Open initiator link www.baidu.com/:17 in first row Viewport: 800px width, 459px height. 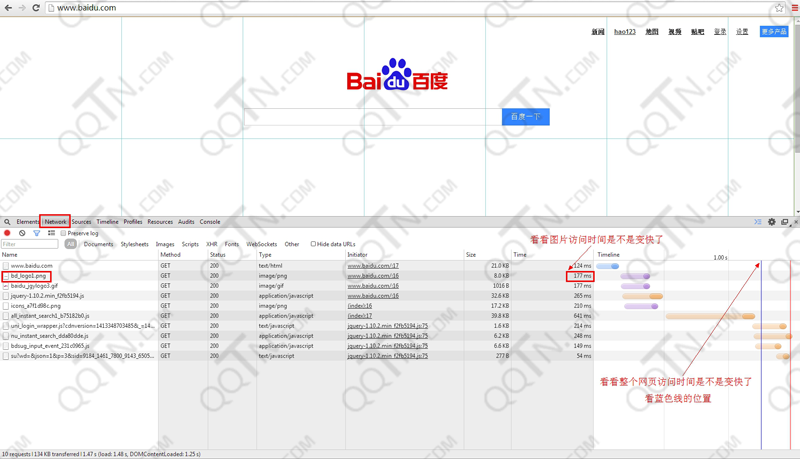click(373, 266)
